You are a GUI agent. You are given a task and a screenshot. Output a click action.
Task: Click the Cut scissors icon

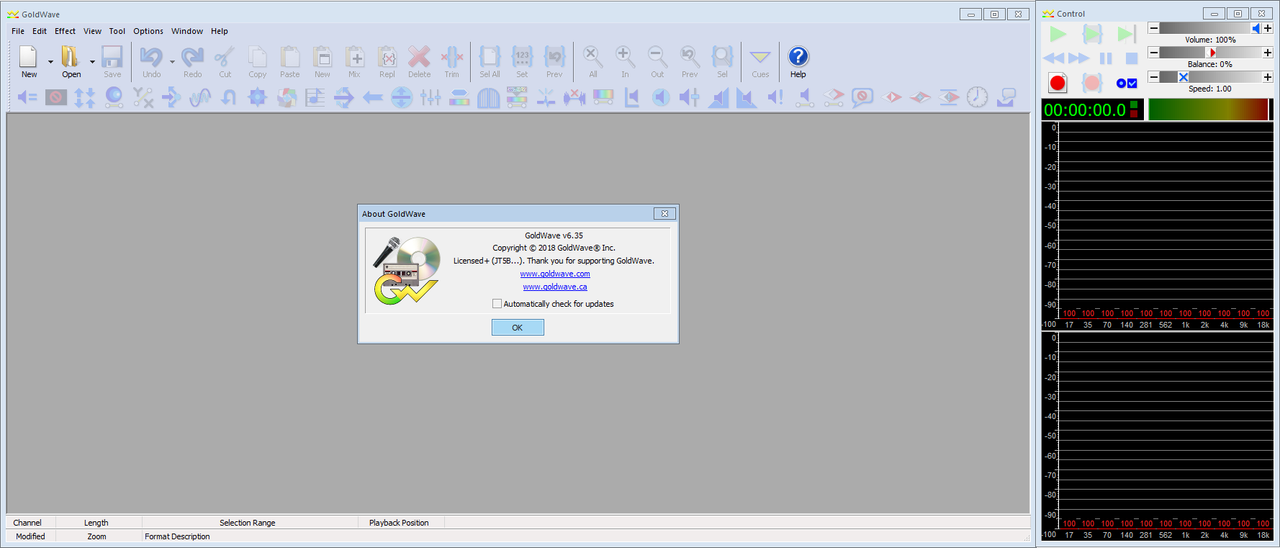tap(225, 56)
